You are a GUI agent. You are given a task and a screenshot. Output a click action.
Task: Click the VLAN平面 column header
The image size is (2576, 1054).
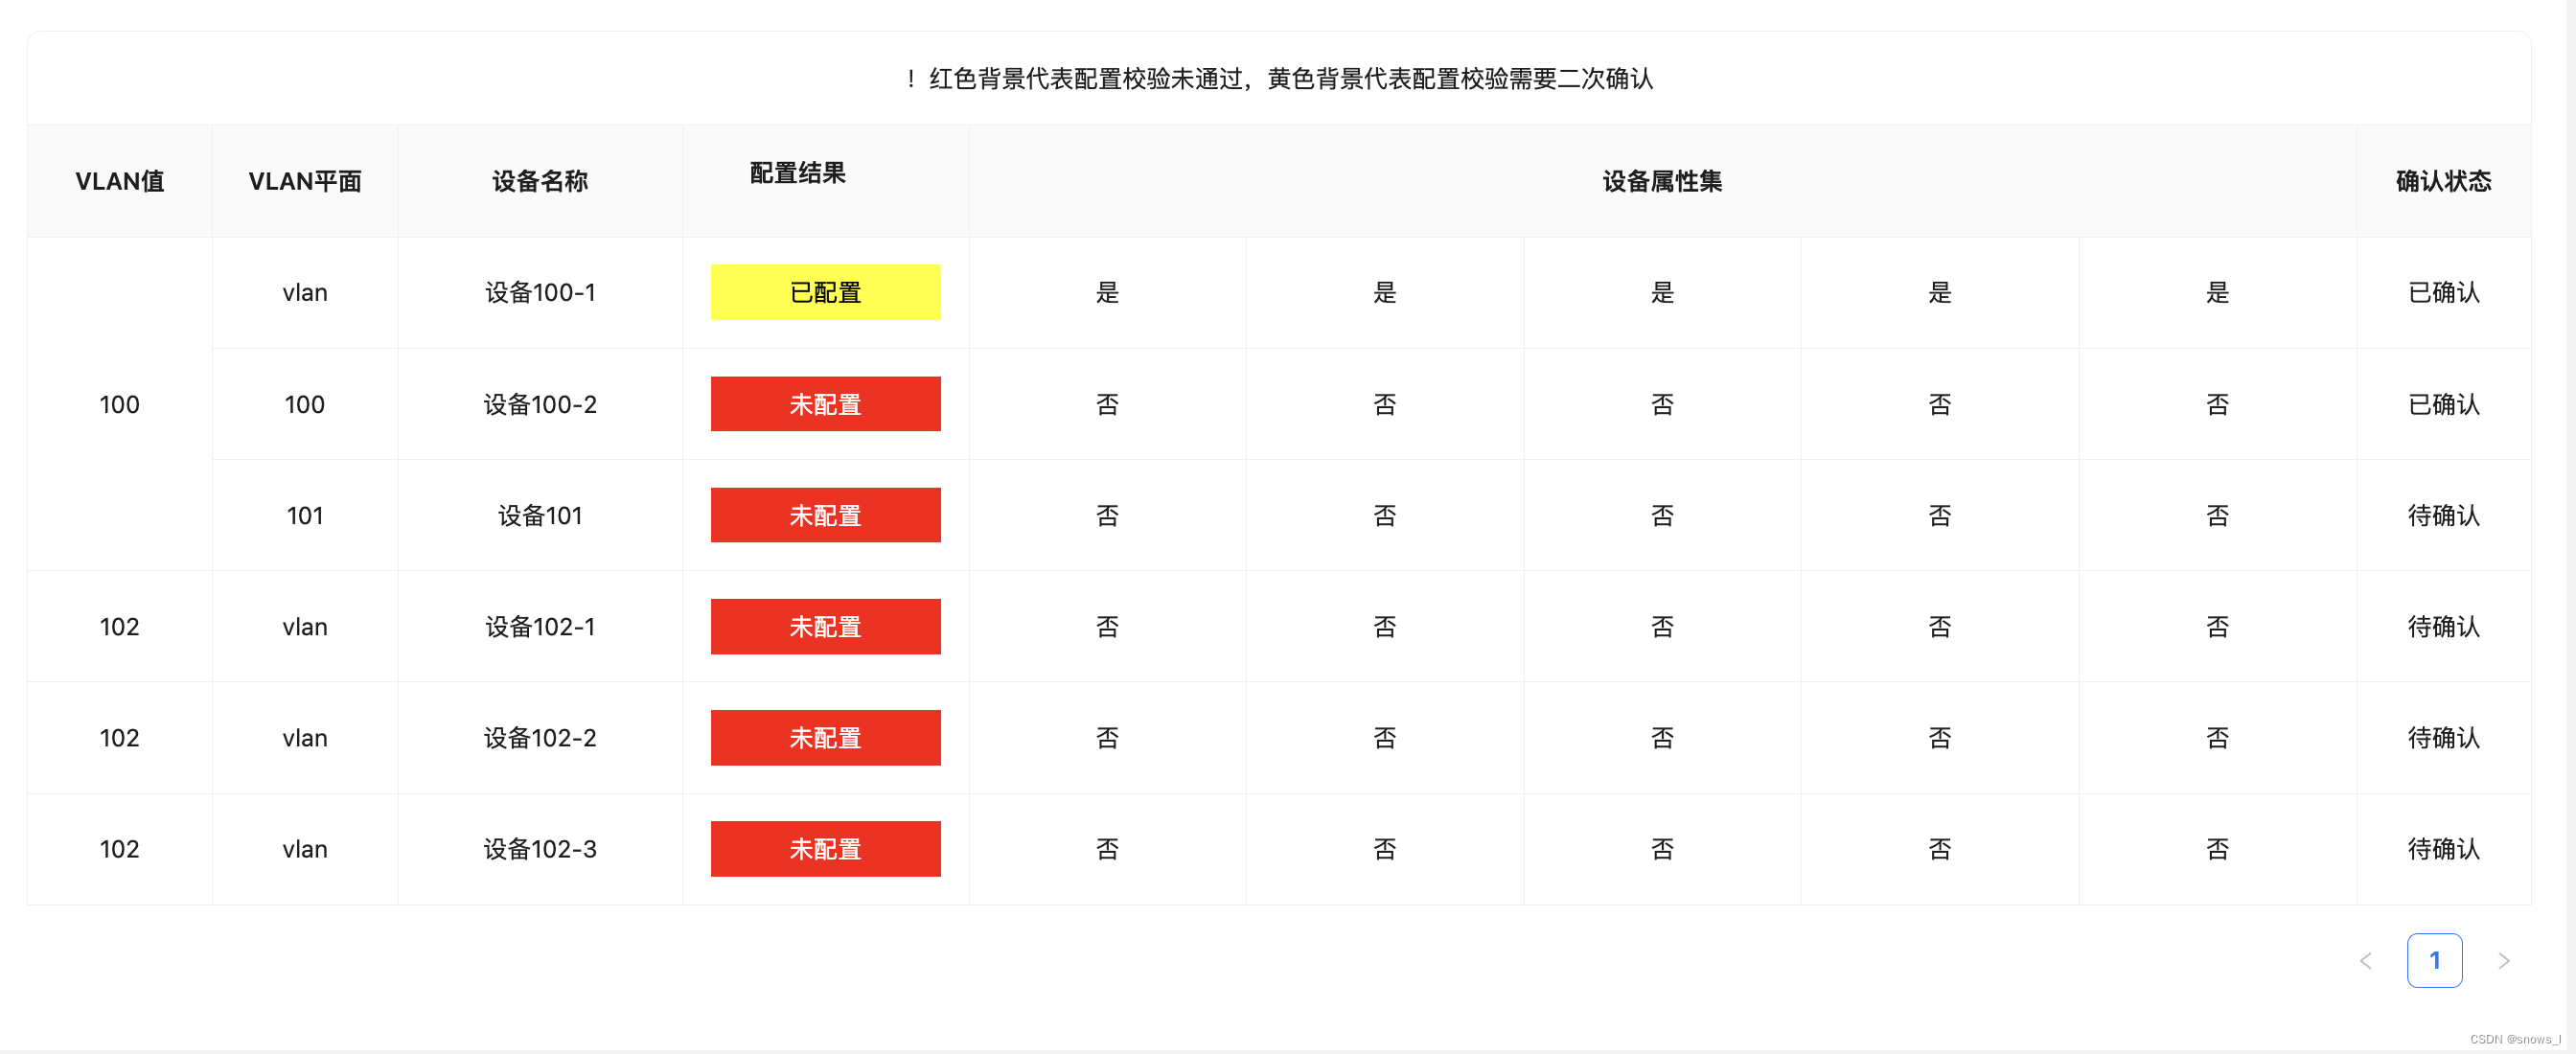305,181
